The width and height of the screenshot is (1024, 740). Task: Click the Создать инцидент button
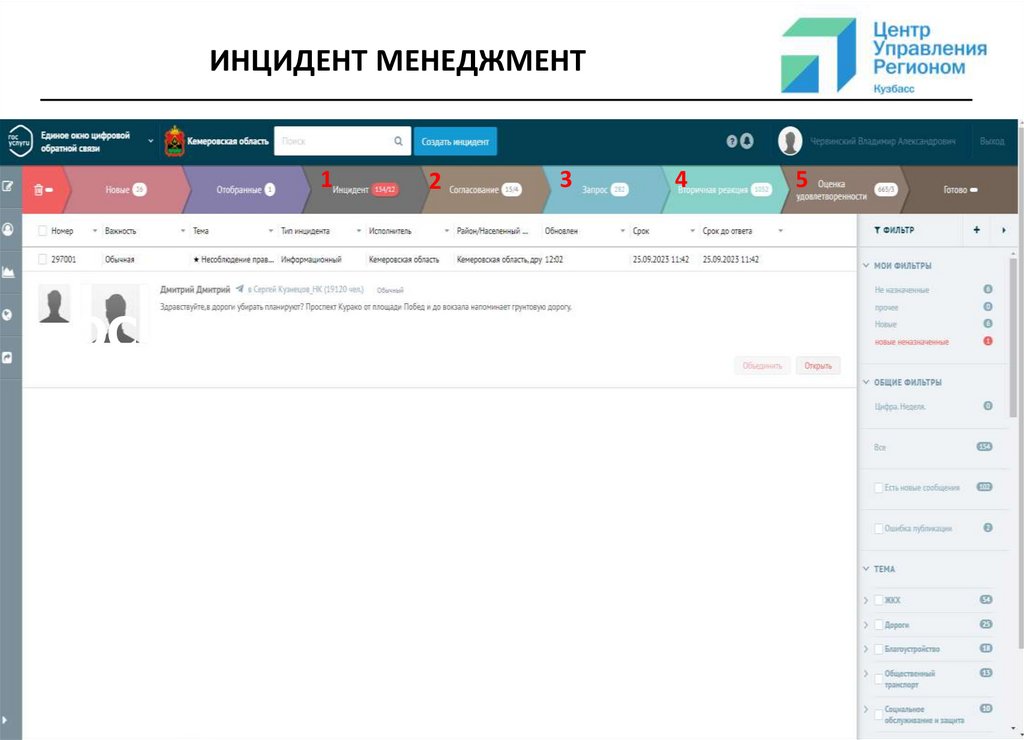pos(455,141)
